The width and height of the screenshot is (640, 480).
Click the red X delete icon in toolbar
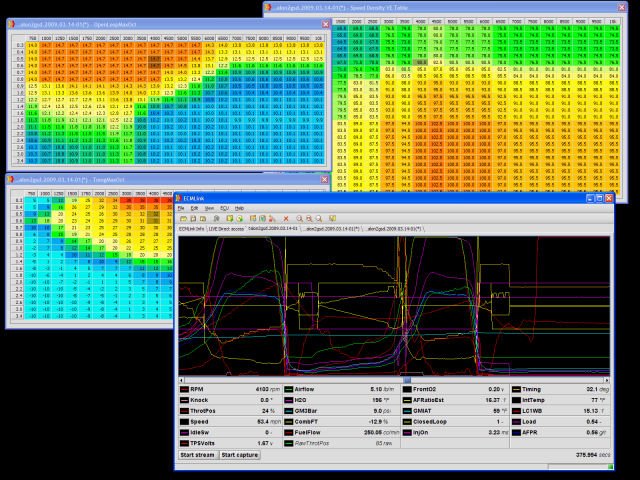(x=286, y=218)
